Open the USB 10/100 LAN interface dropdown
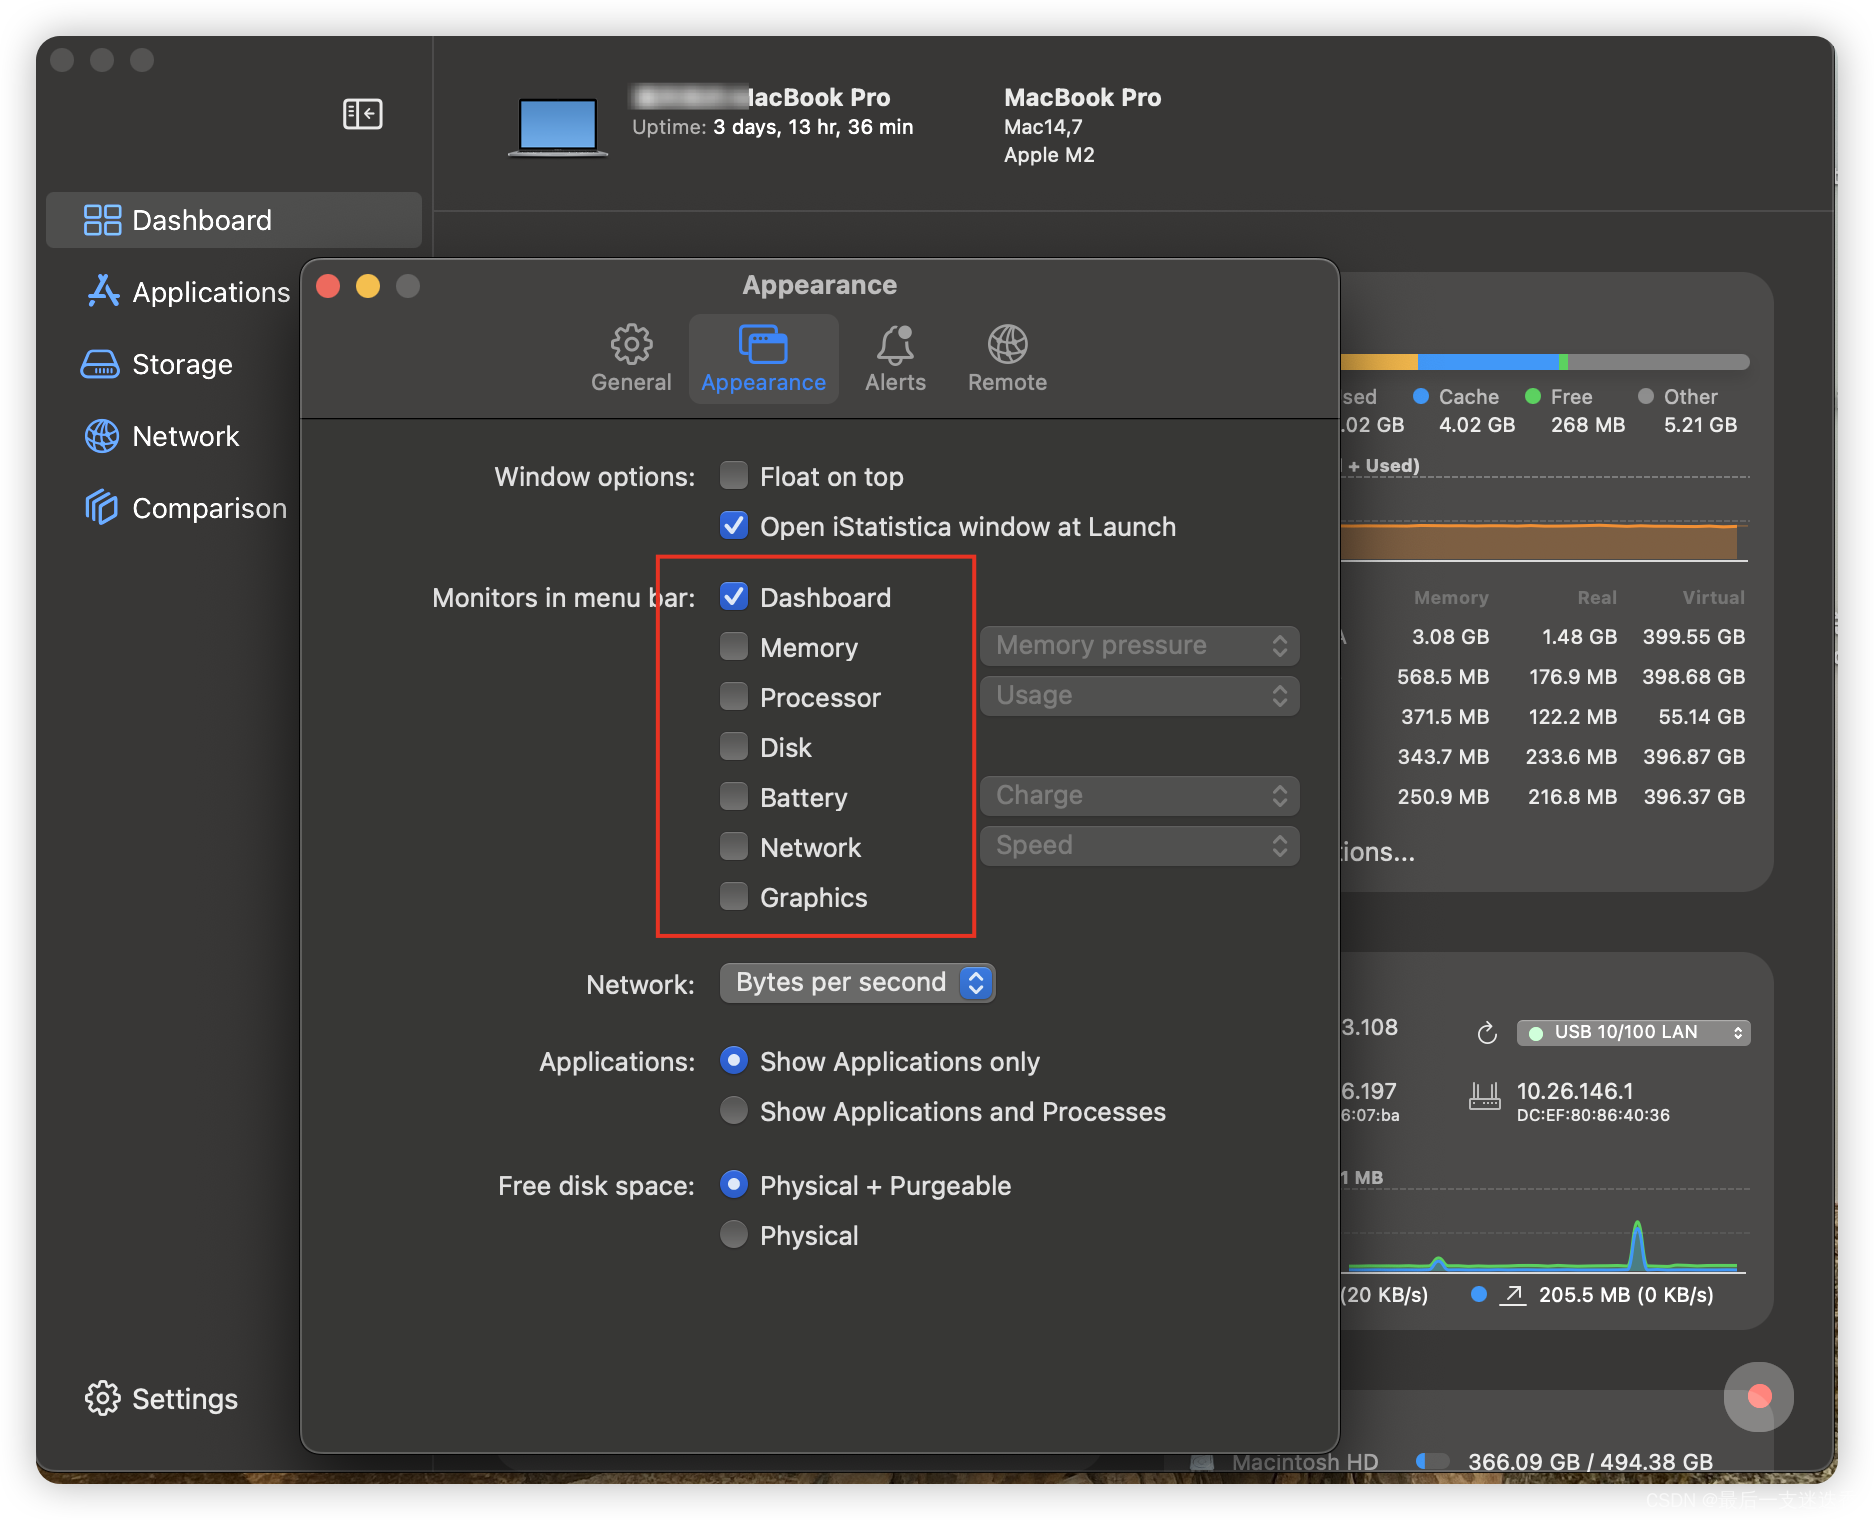1874x1520 pixels. 1634,1032
